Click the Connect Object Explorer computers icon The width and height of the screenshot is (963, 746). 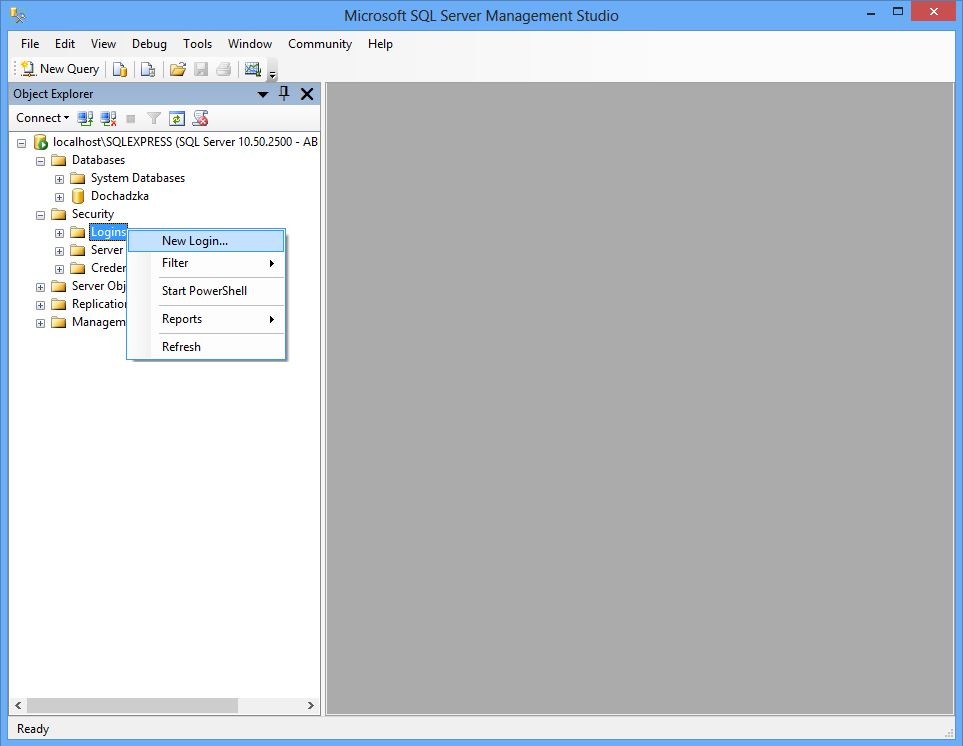coord(85,118)
